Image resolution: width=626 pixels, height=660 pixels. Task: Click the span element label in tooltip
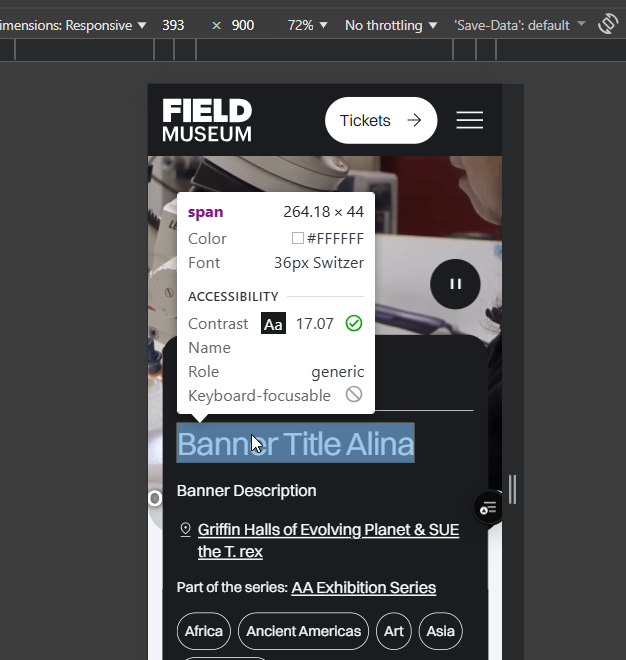click(x=205, y=212)
